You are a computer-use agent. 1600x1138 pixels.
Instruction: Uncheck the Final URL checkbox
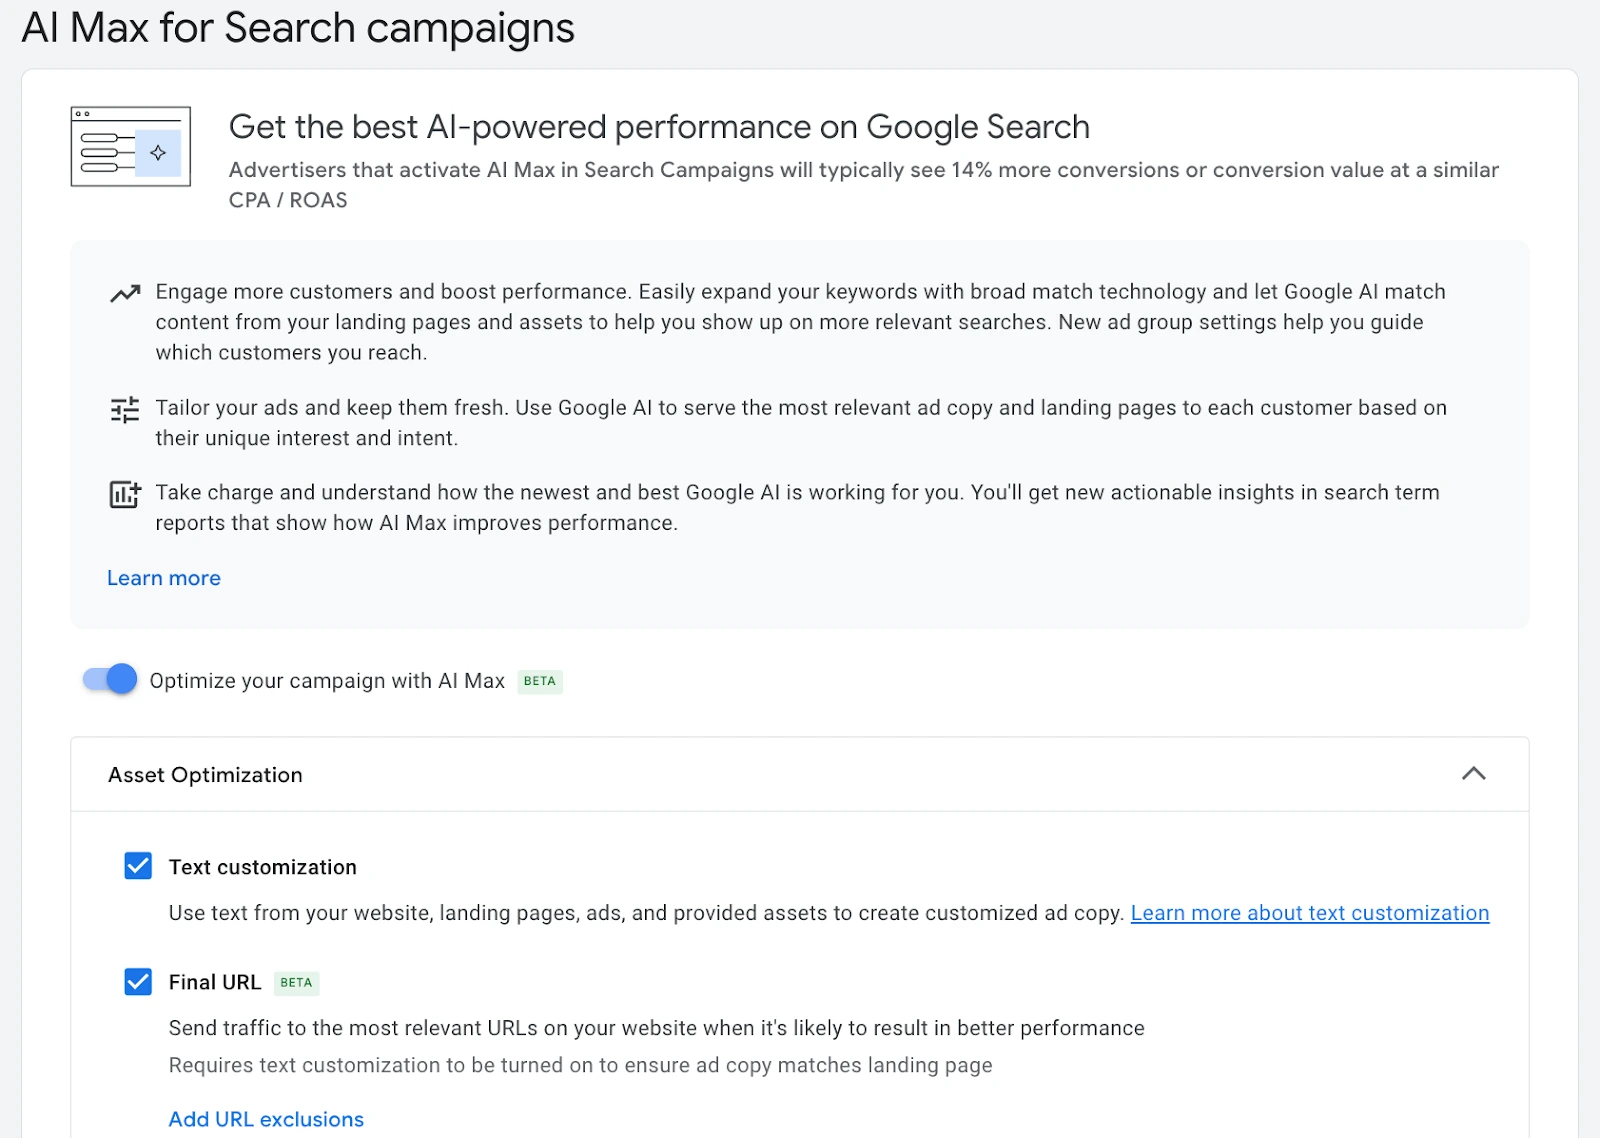pyautogui.click(x=138, y=982)
